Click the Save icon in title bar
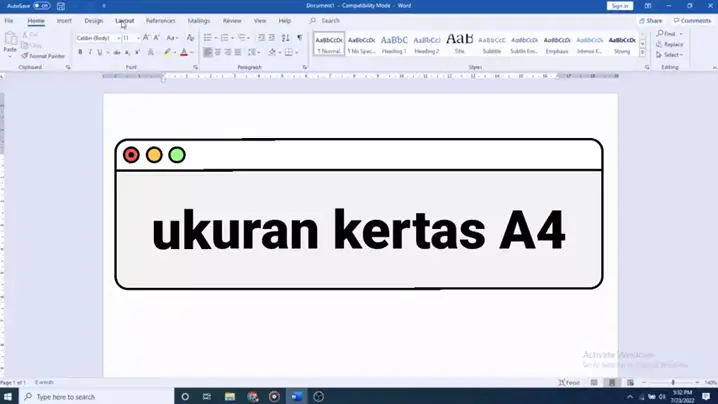 pos(61,6)
